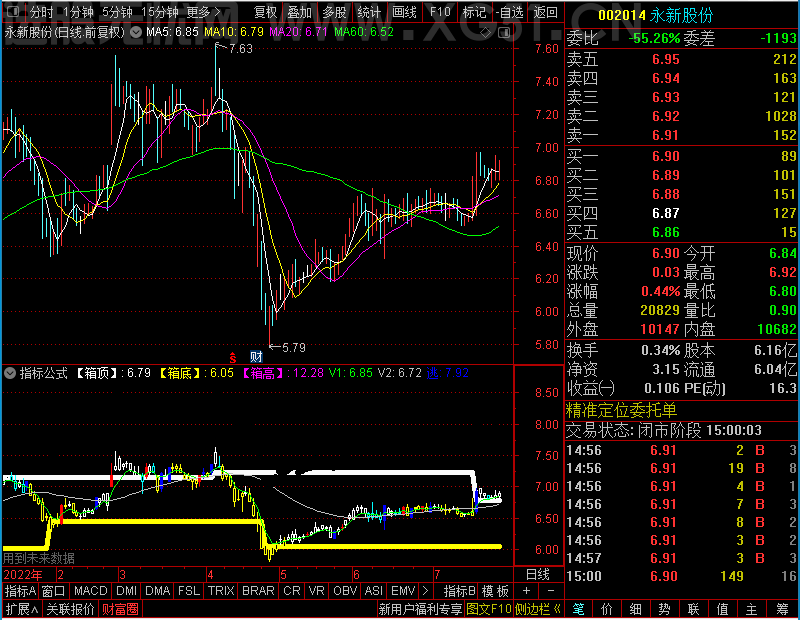Click the 买一 bid price 6.90
Image resolution: width=800 pixels, height=620 pixels.
(666, 156)
